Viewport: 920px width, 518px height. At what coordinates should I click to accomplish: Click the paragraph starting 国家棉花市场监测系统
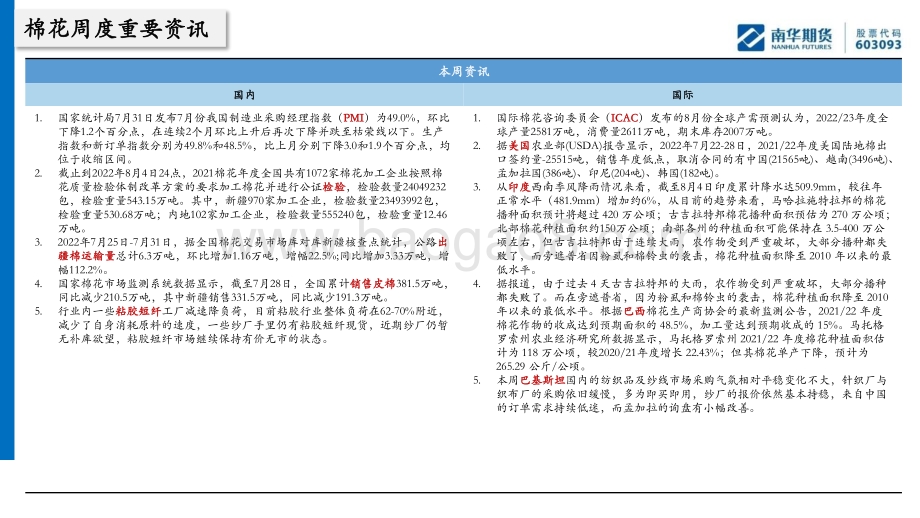pyautogui.click(x=253, y=290)
